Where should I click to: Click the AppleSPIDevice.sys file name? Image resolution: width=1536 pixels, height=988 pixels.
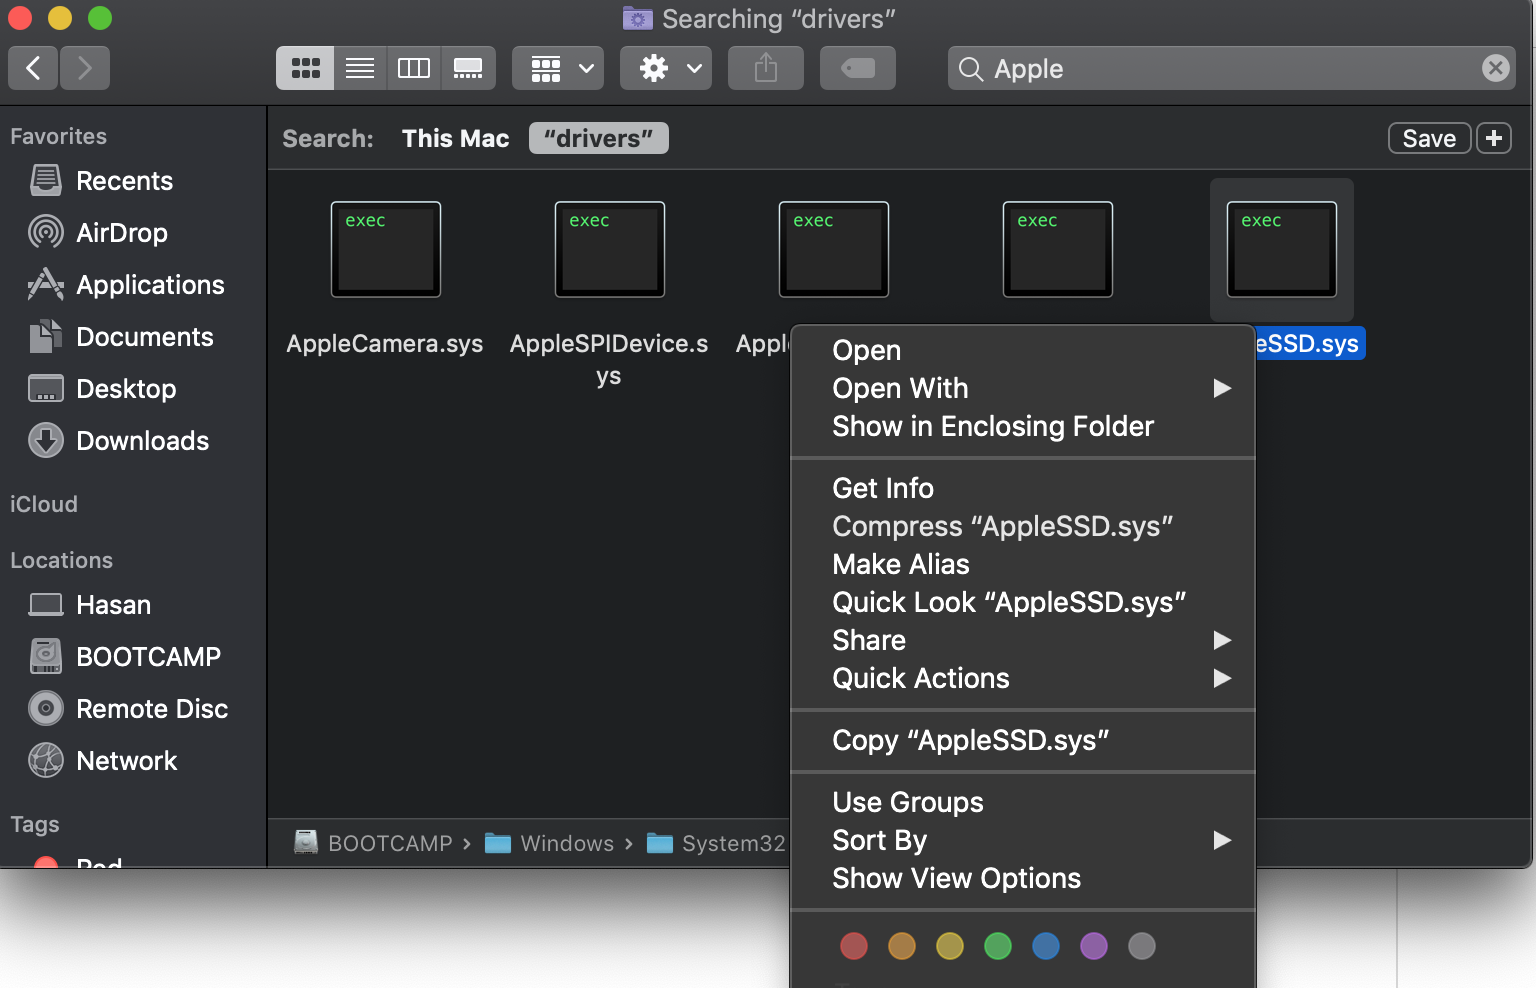click(x=609, y=359)
